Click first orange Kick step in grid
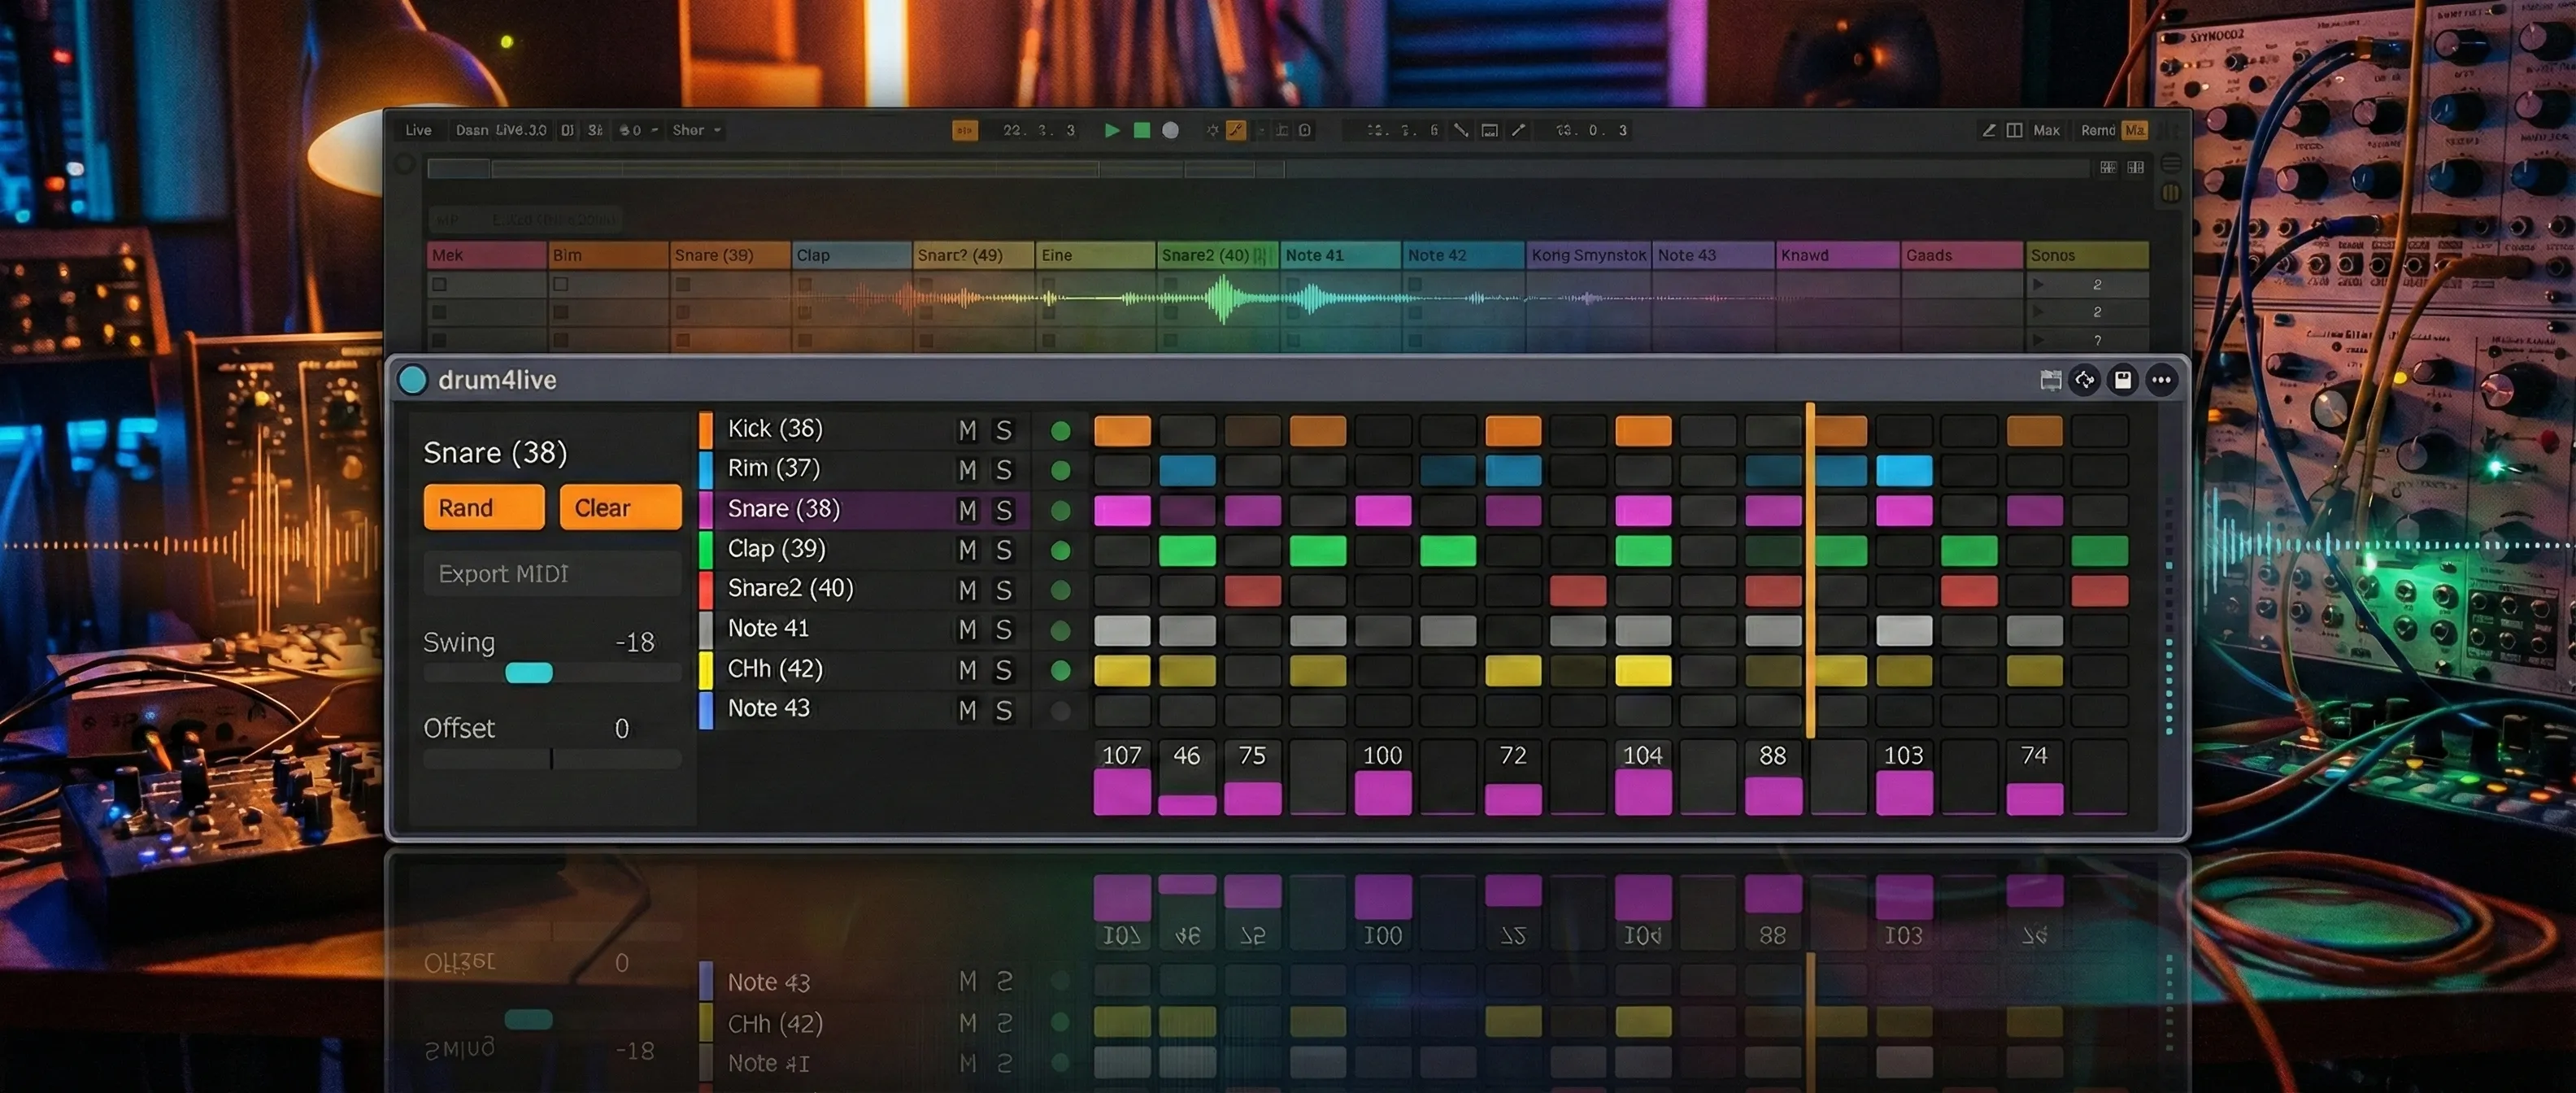Image resolution: width=2576 pixels, height=1093 pixels. click(1122, 430)
